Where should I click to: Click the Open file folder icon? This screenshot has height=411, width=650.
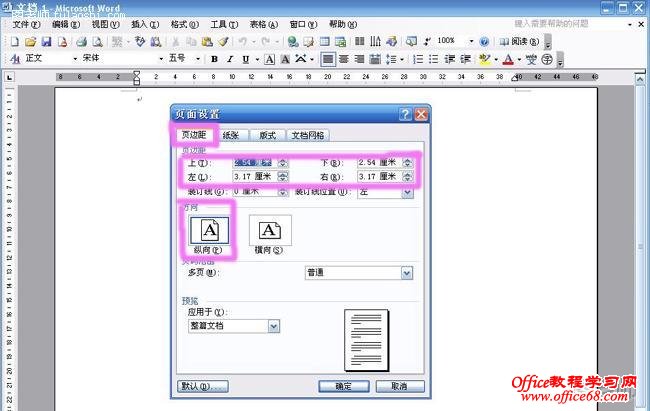tap(31, 42)
